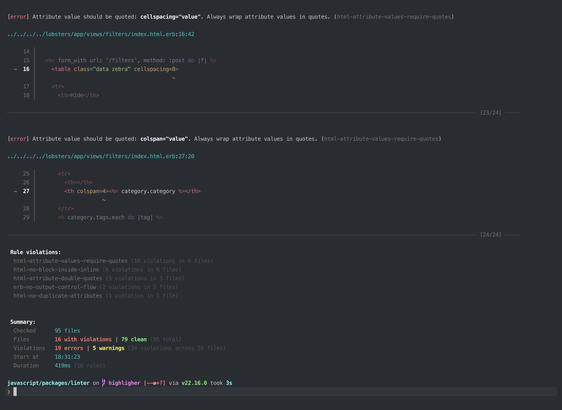Click the tilde marker under colspan

pyautogui.click(x=104, y=200)
